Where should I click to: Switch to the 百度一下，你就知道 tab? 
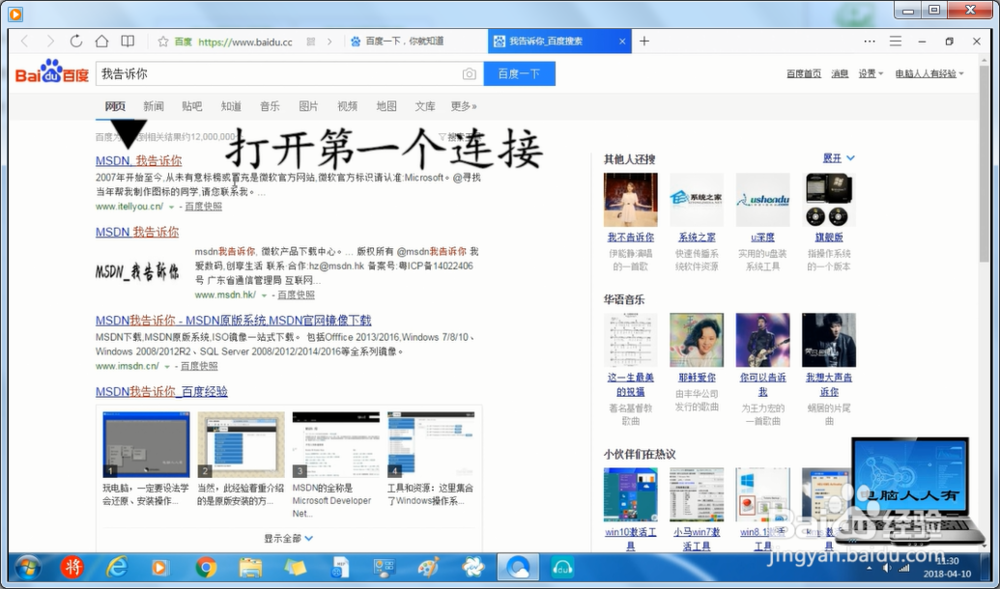point(404,41)
